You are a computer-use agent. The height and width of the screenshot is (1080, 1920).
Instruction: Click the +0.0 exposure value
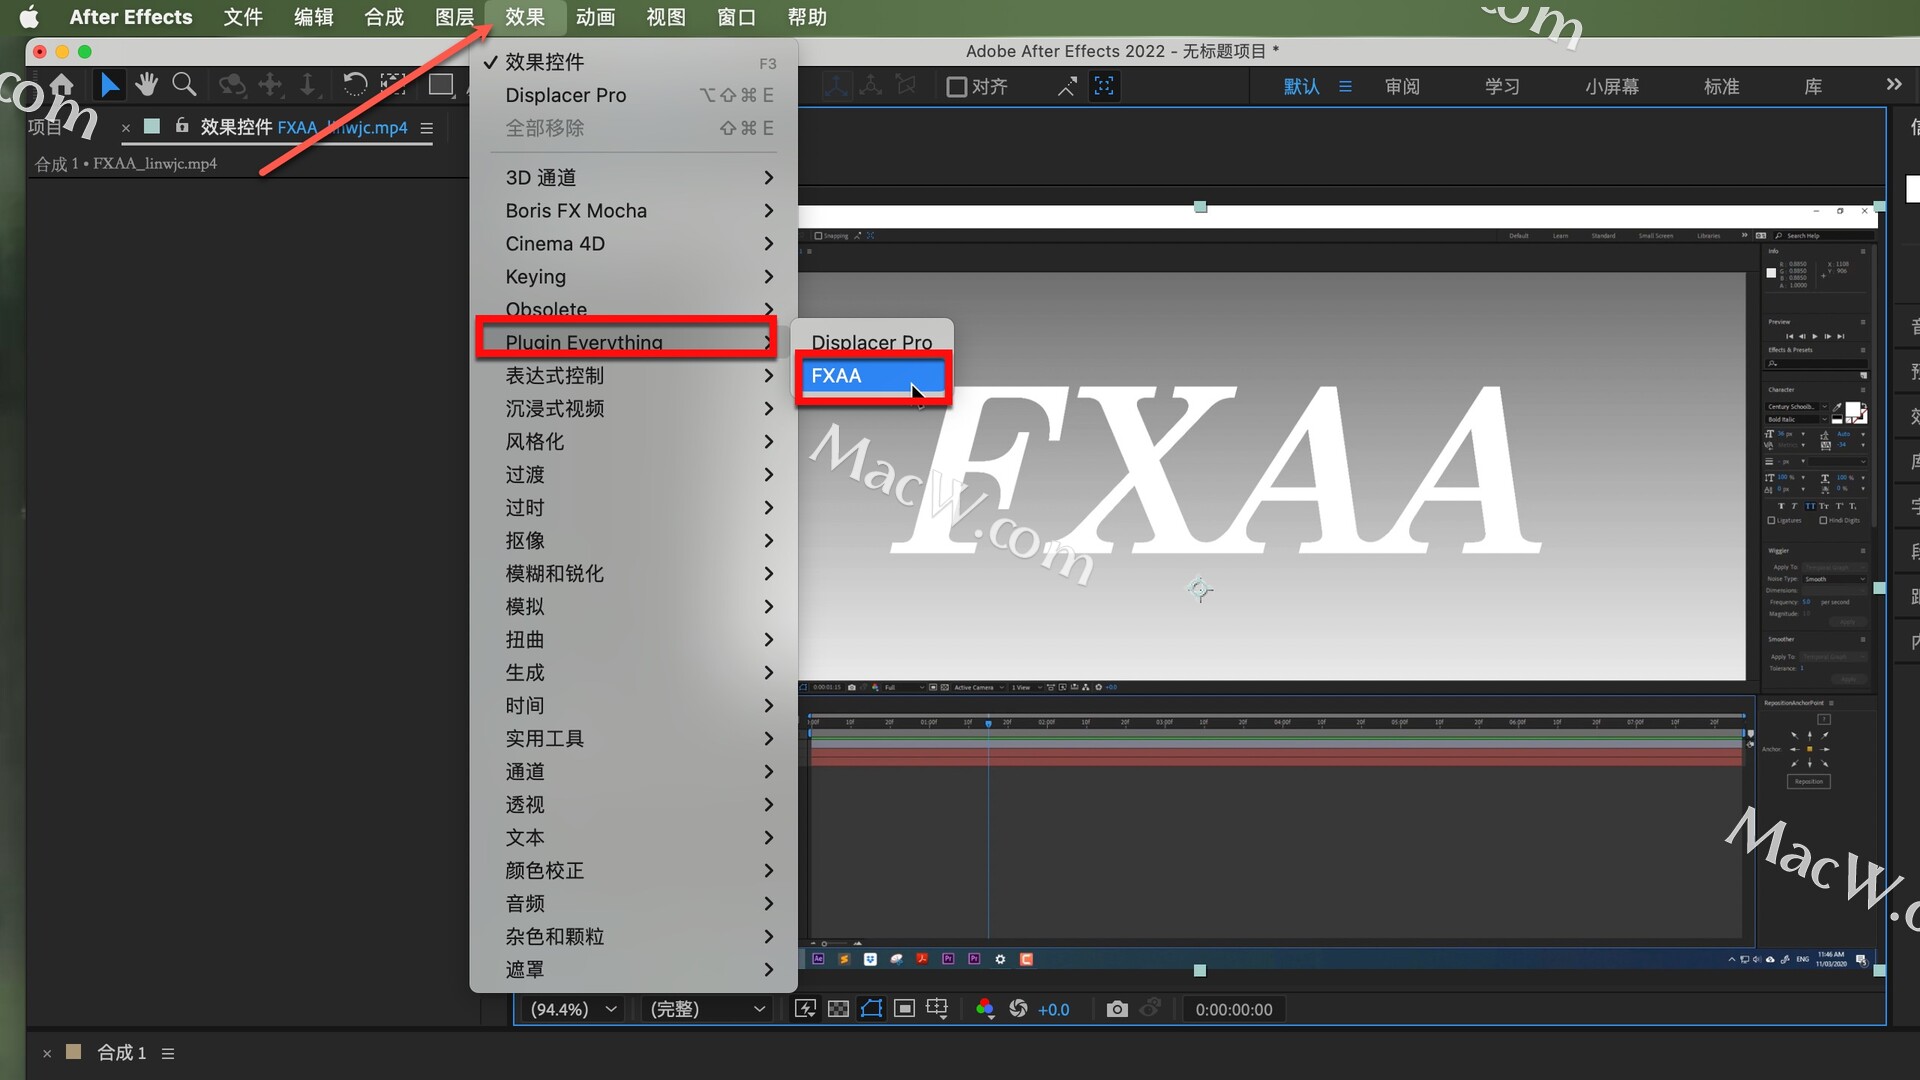(1053, 1010)
